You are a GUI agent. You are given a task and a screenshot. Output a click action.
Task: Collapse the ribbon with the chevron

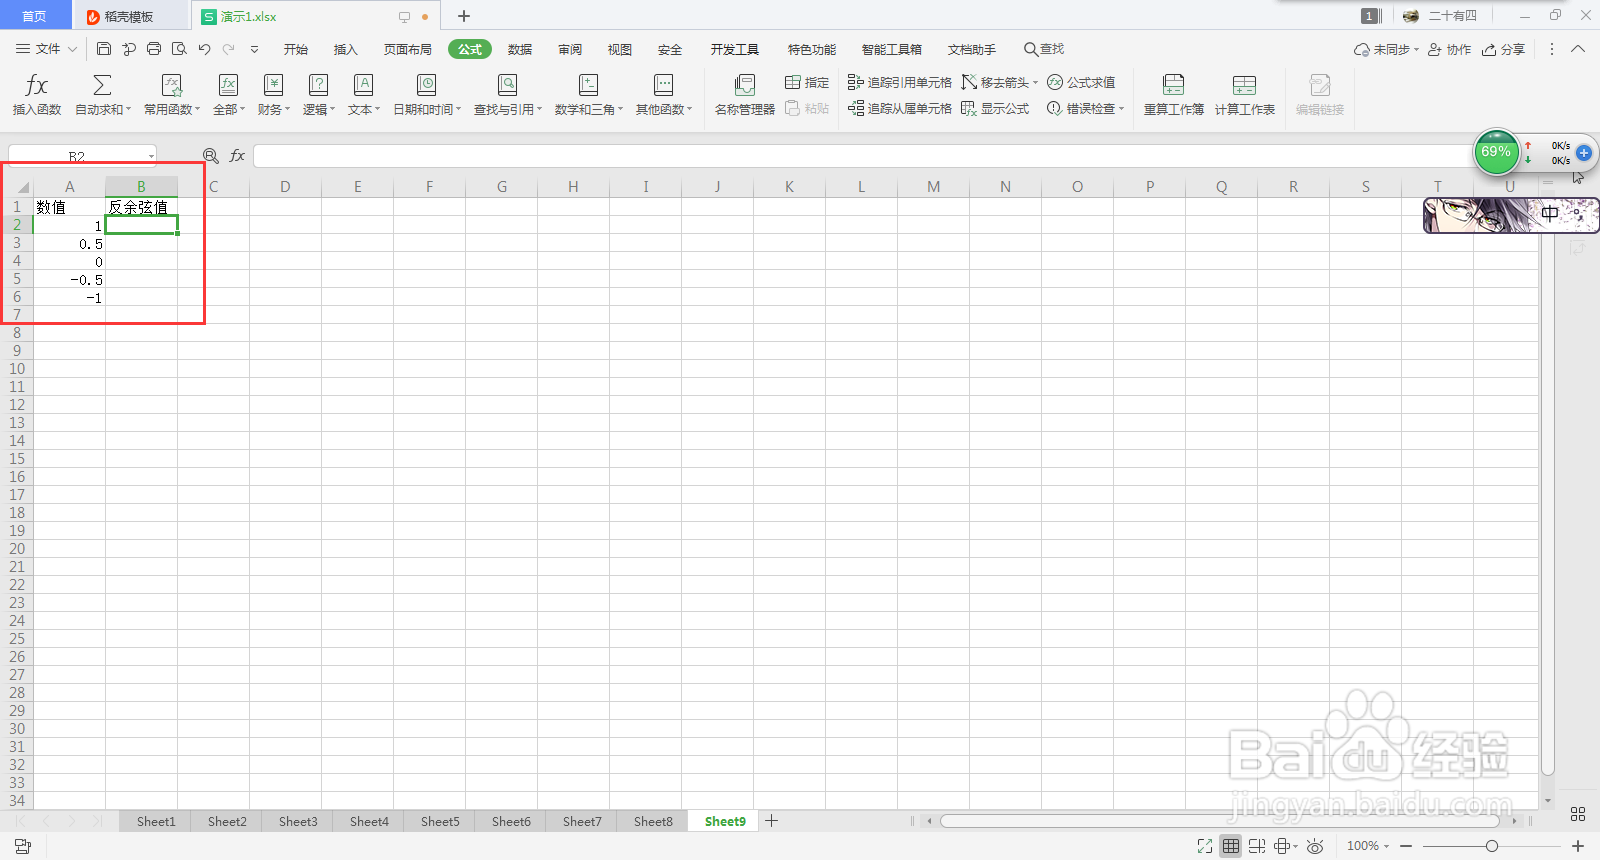(x=1578, y=49)
